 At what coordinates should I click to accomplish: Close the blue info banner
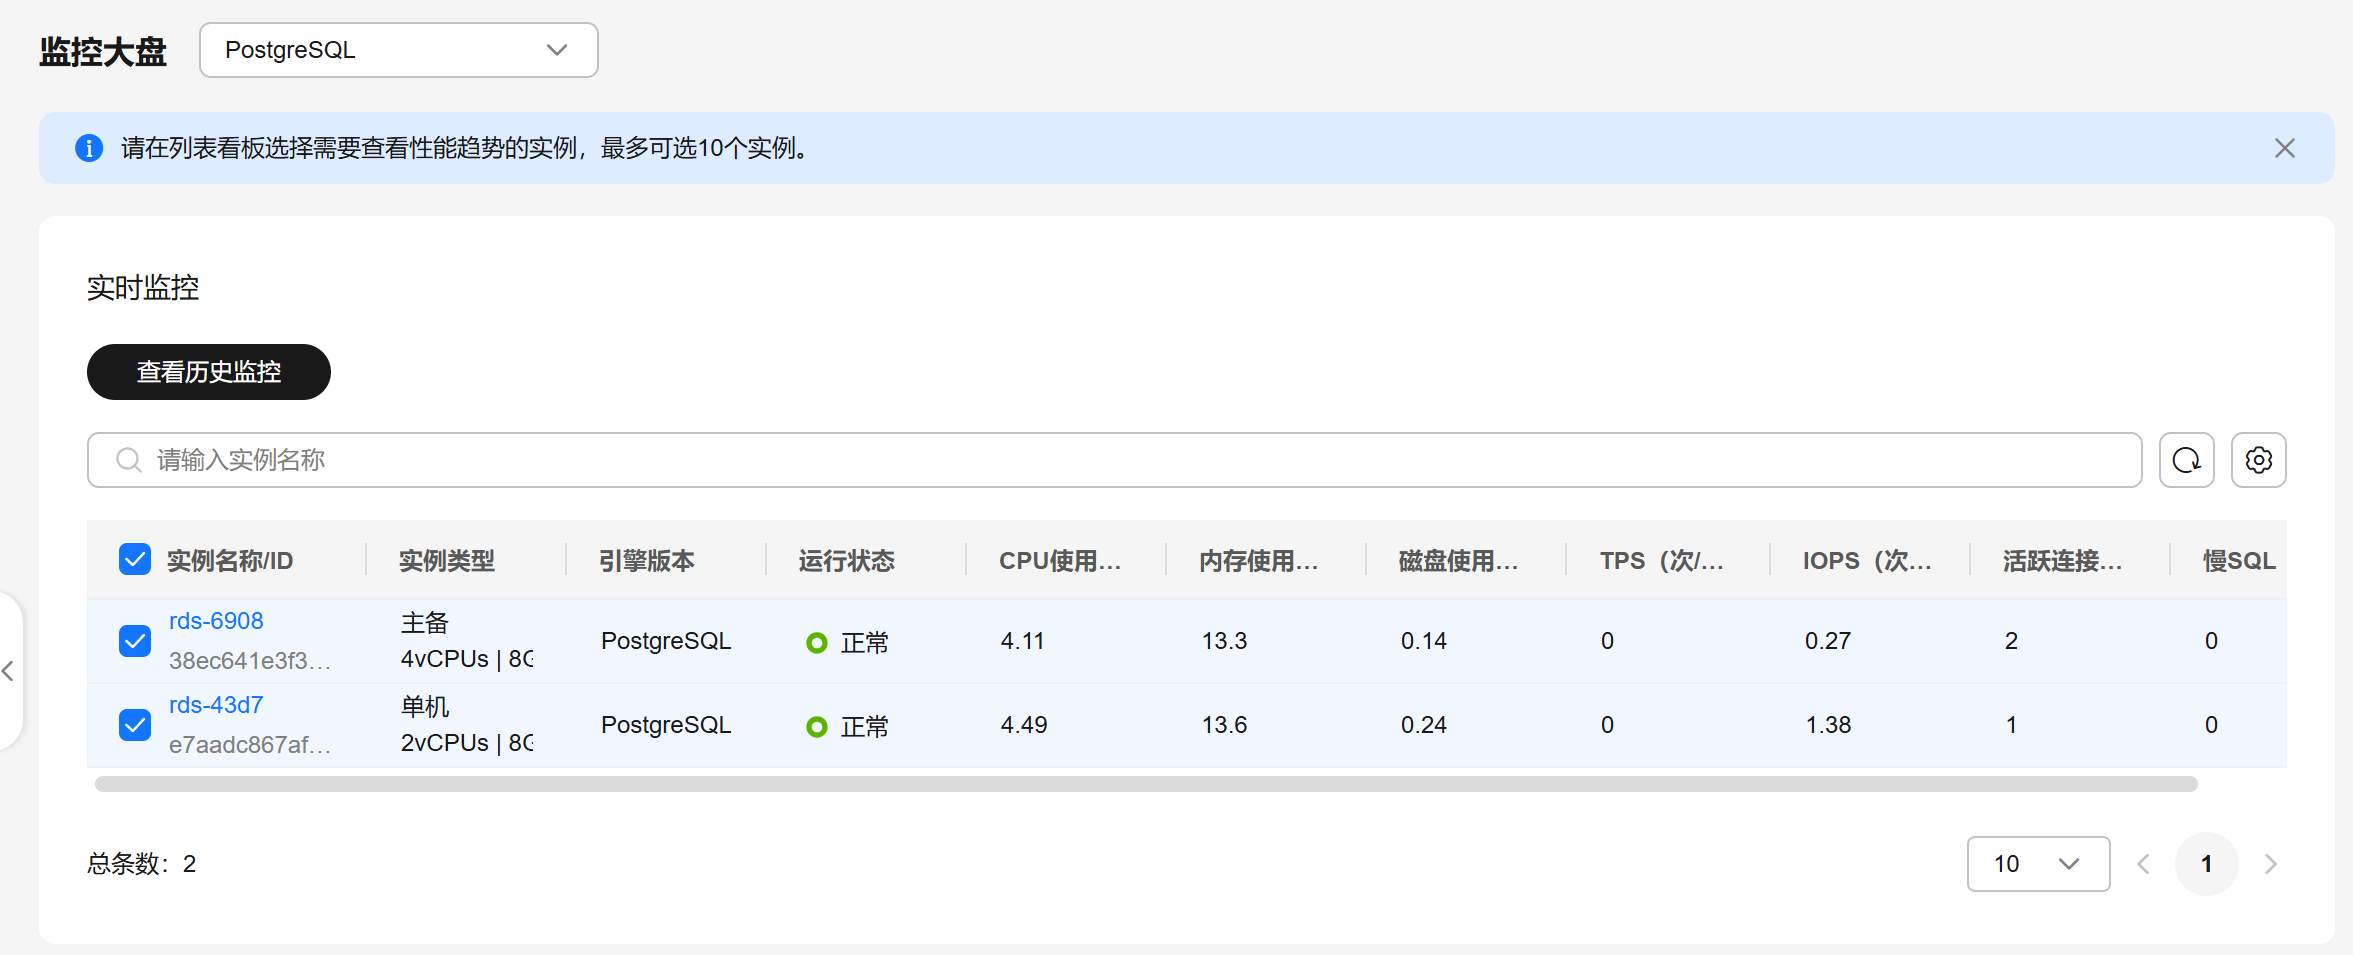click(x=2284, y=148)
